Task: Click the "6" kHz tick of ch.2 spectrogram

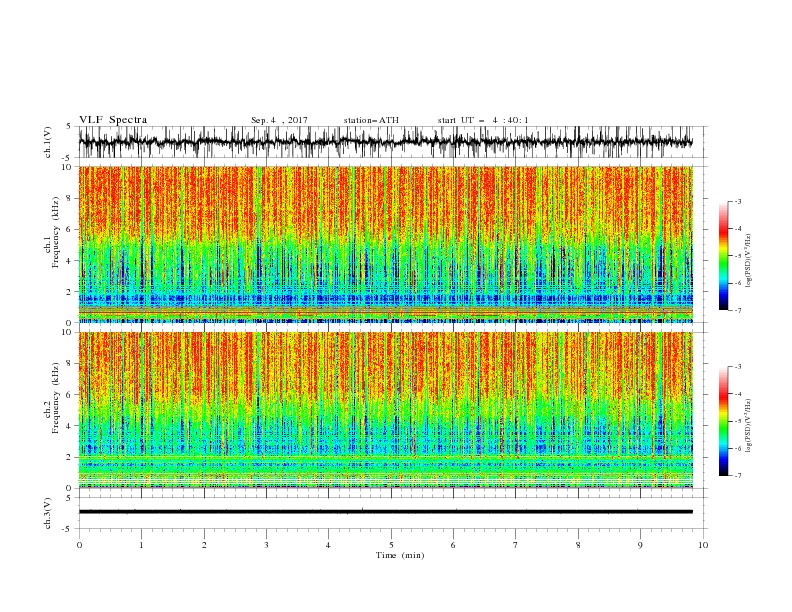Action: pos(70,394)
